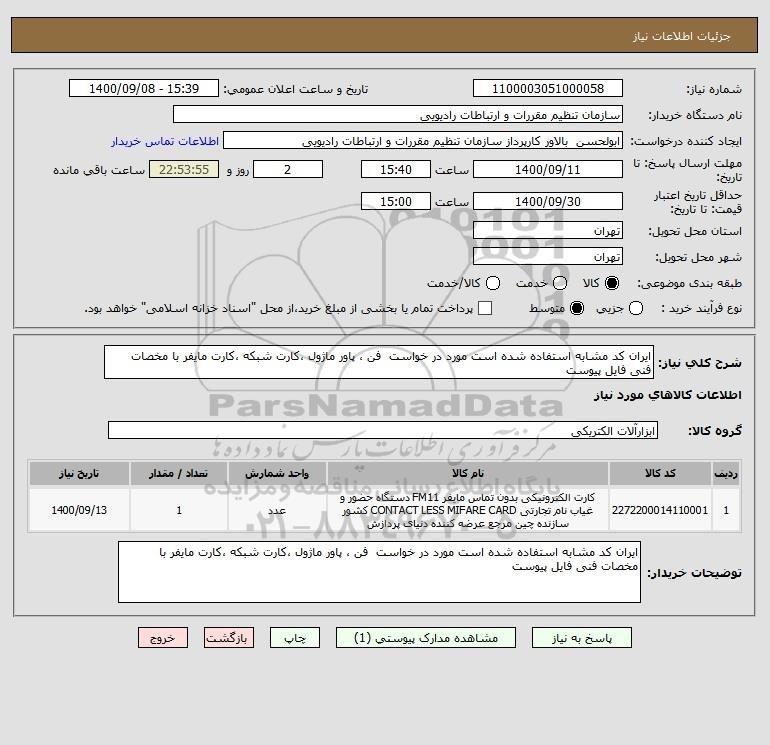The width and height of the screenshot is (770, 745).
Task: Click product name cell with MIFARE CARD
Action: (468, 510)
